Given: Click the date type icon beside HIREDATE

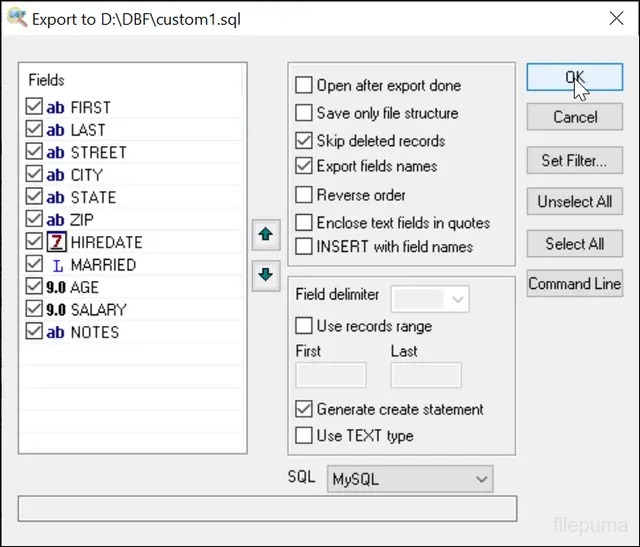Looking at the screenshot, I should pyautogui.click(x=56, y=242).
